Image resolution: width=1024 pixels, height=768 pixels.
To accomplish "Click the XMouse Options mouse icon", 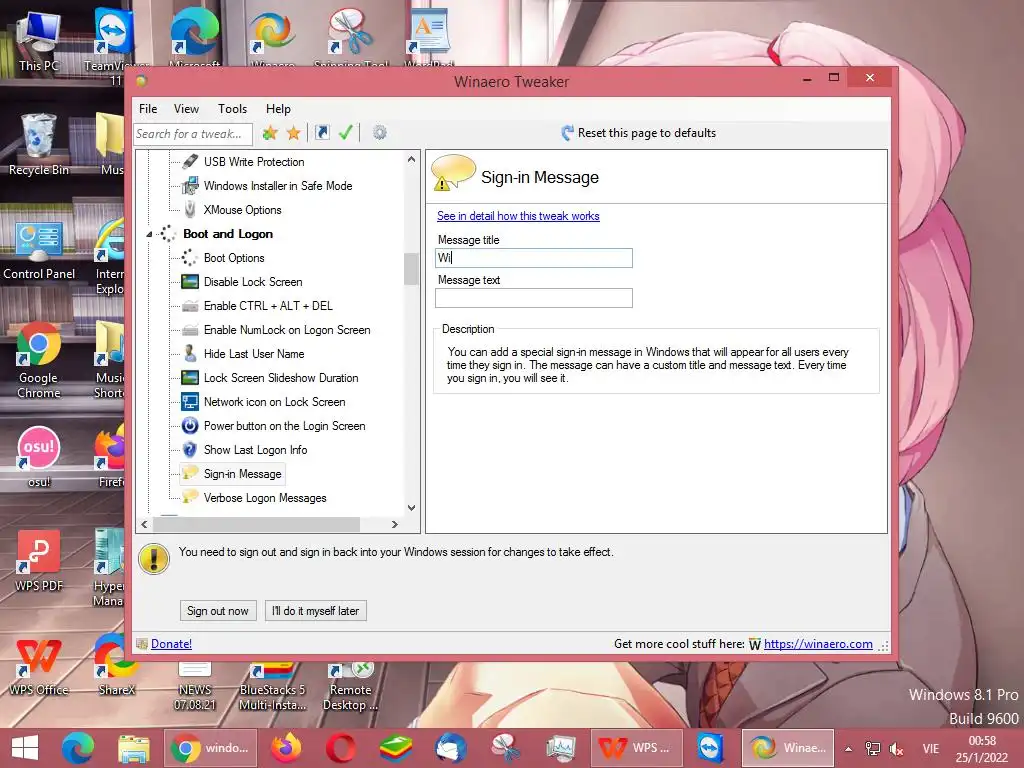I will (x=190, y=210).
